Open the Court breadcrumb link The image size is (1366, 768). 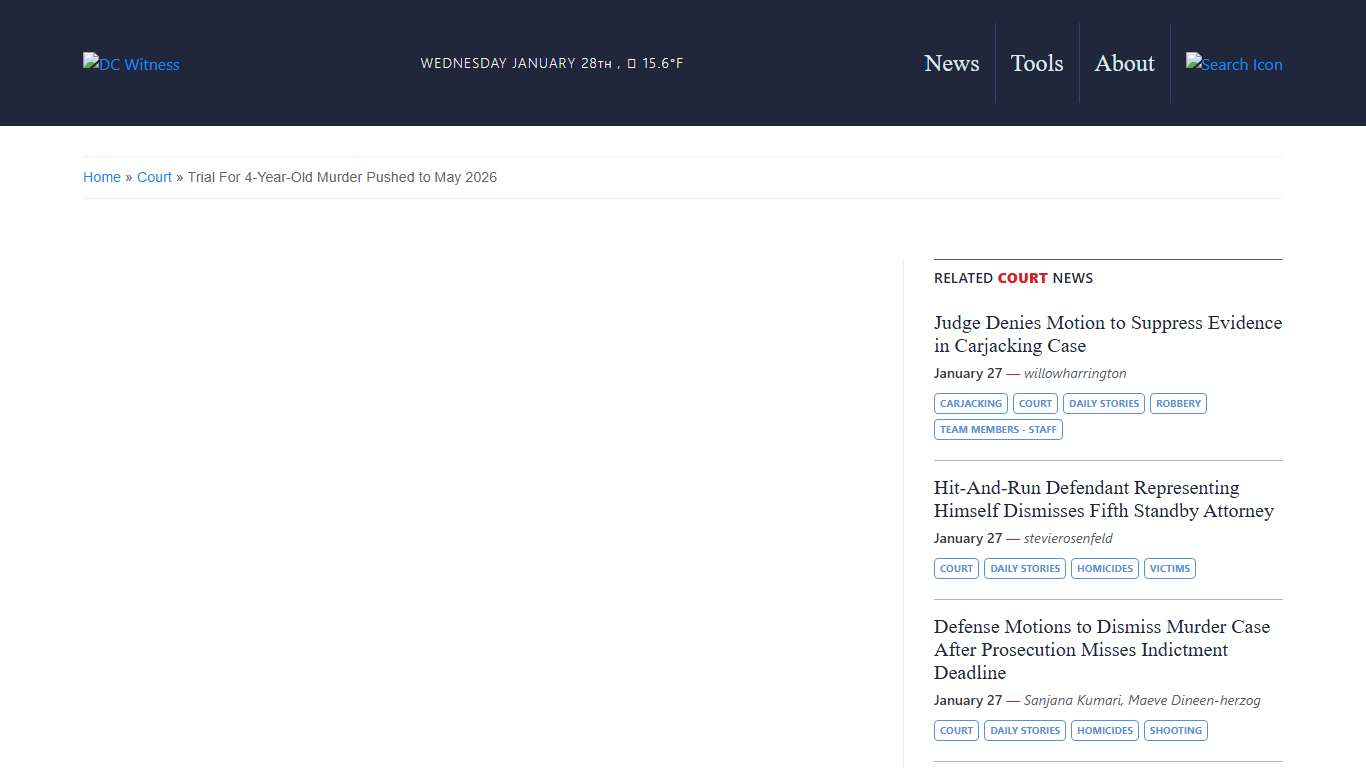[154, 177]
